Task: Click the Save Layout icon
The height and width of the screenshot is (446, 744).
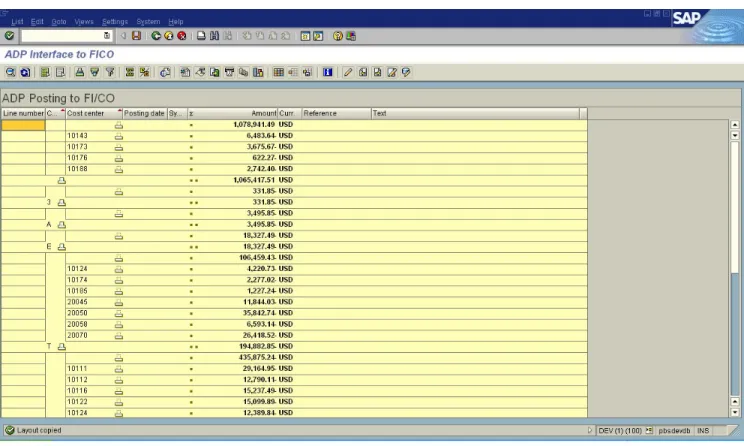Action: tap(307, 72)
